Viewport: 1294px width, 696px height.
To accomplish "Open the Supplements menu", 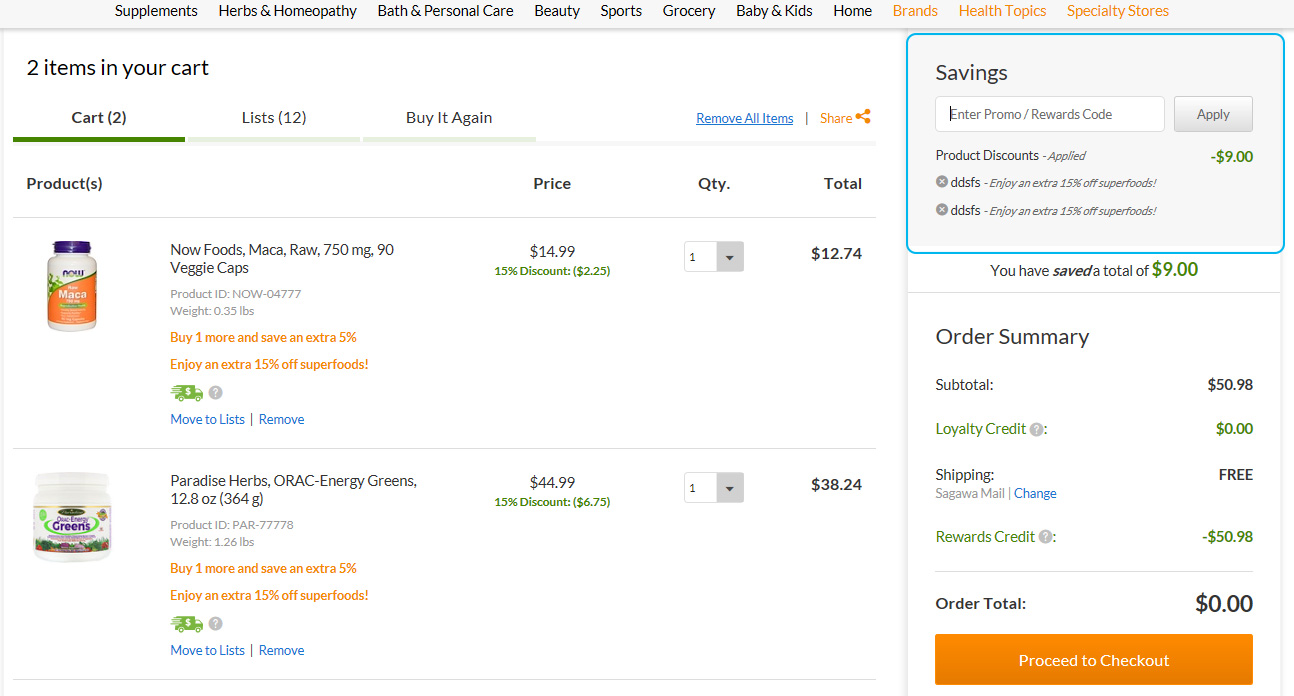I will click(156, 11).
